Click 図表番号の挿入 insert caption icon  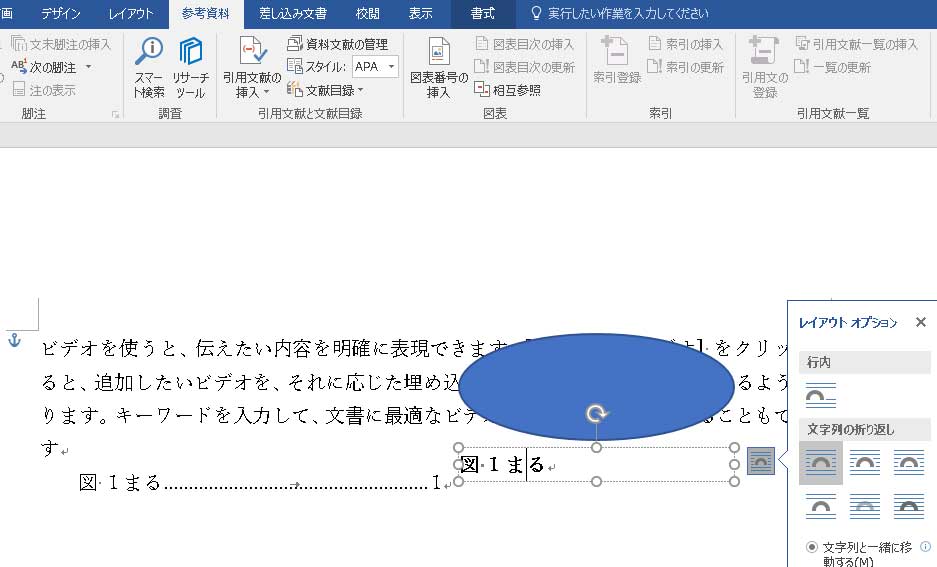coord(439,68)
